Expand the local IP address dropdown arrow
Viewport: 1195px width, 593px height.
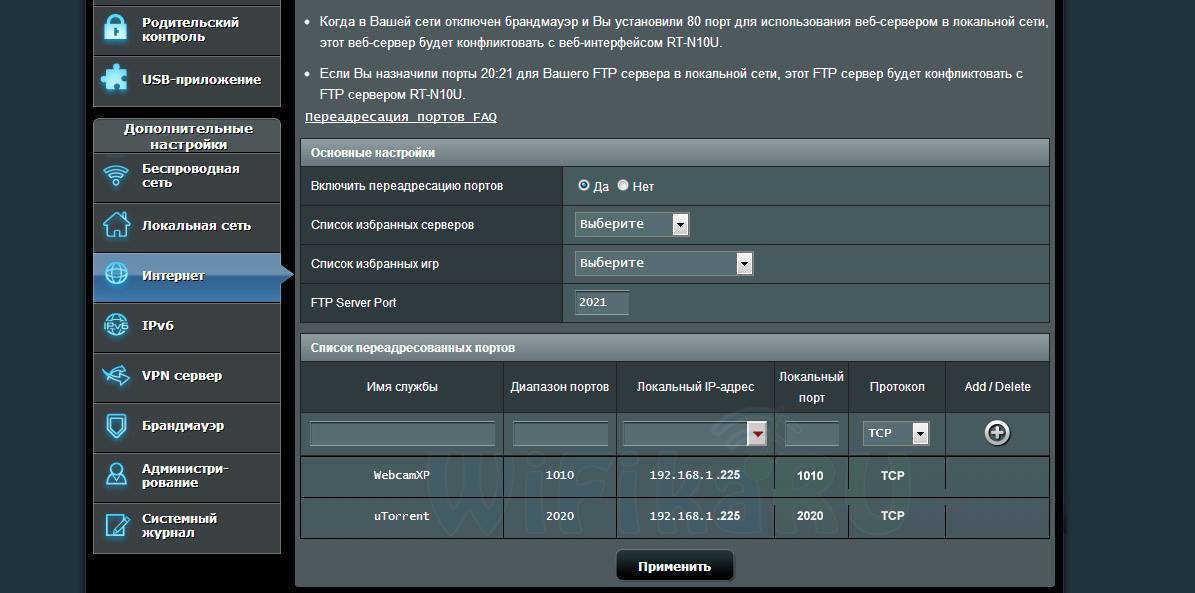758,433
